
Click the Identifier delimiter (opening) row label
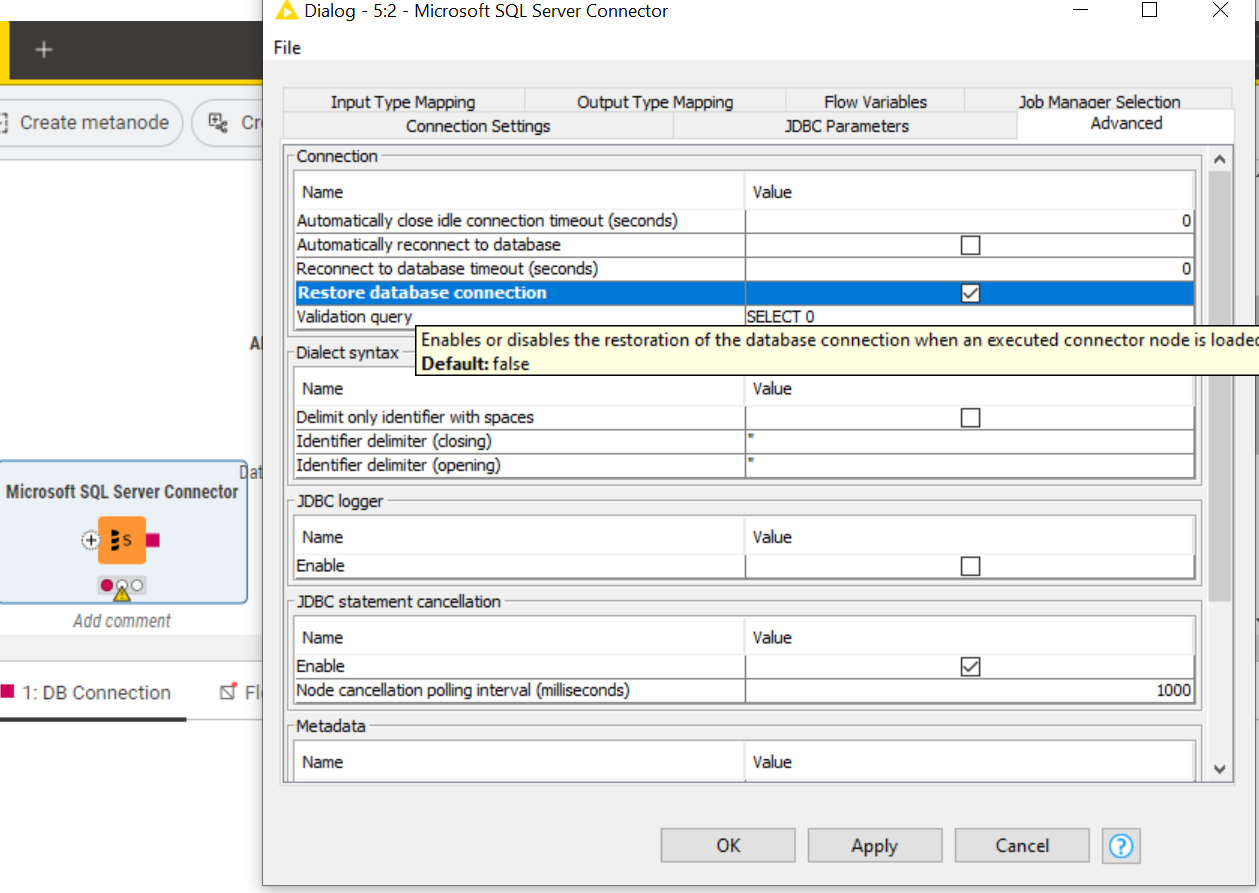[399, 465]
